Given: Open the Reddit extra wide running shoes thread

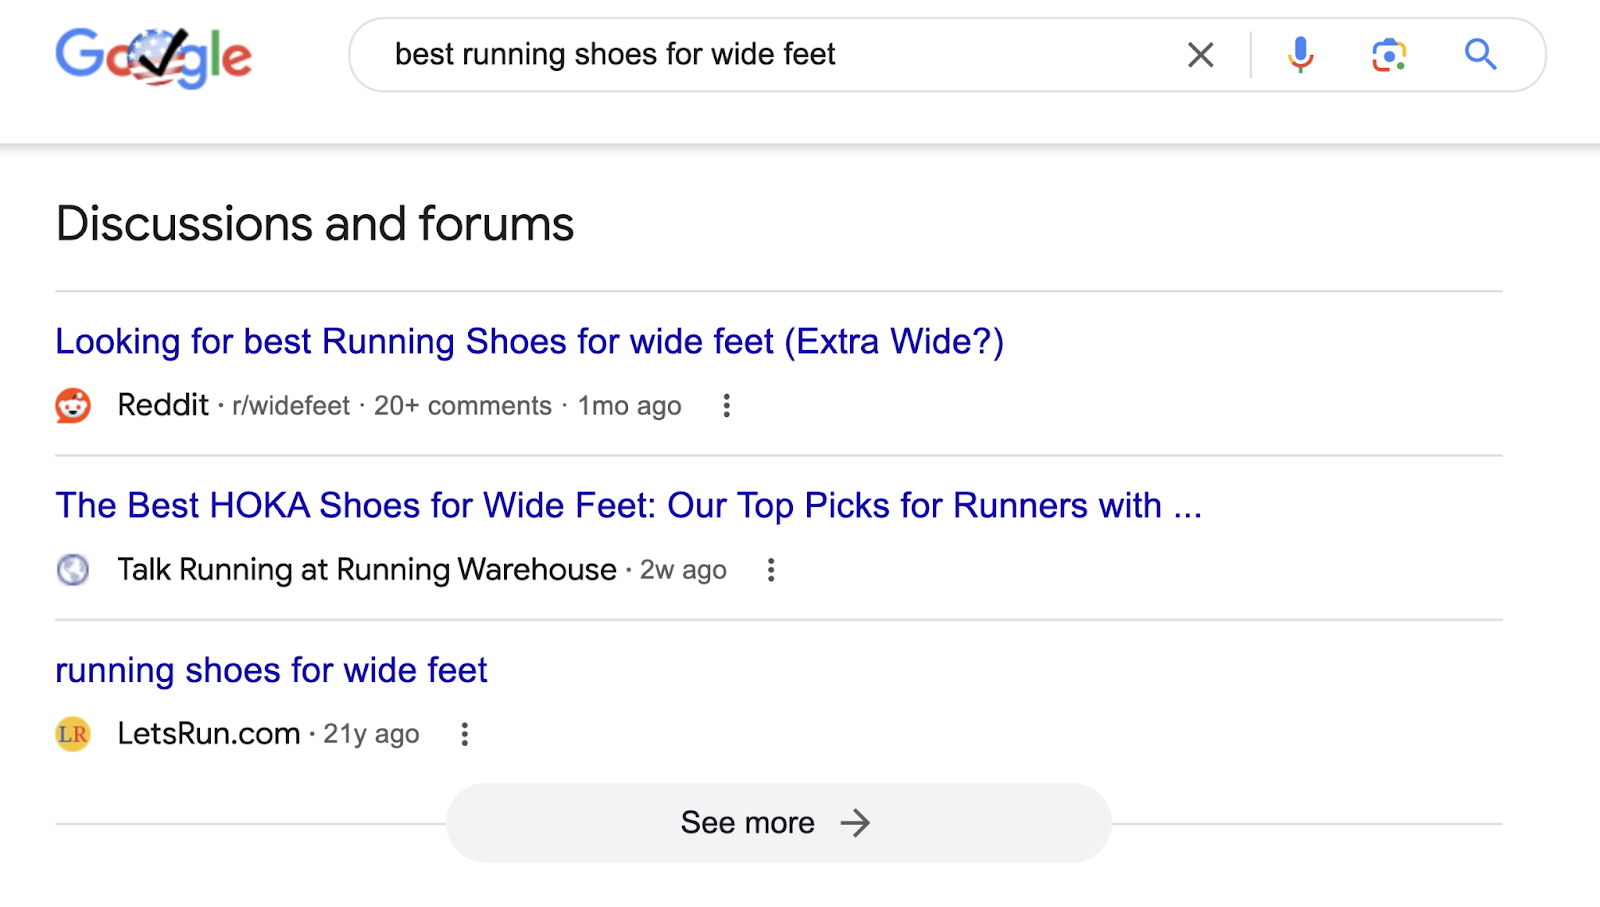Looking at the screenshot, I should (529, 342).
